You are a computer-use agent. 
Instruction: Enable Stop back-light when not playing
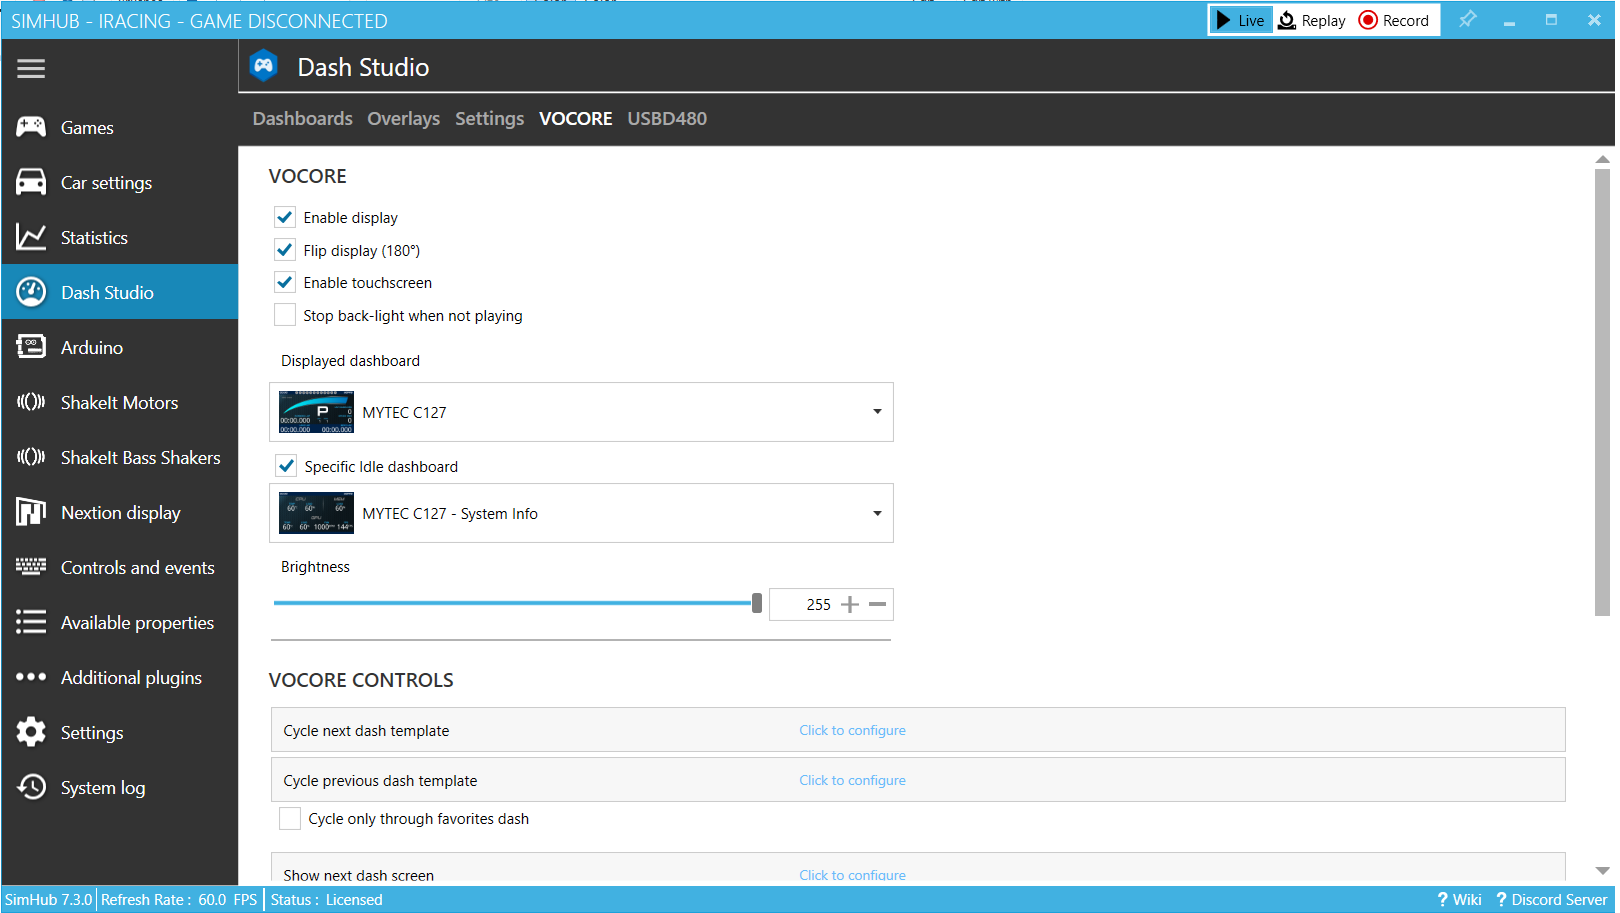285,315
